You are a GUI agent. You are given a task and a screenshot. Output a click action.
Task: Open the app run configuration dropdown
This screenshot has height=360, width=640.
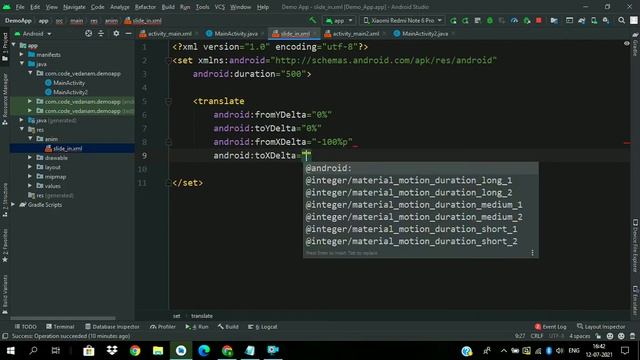click(x=338, y=20)
